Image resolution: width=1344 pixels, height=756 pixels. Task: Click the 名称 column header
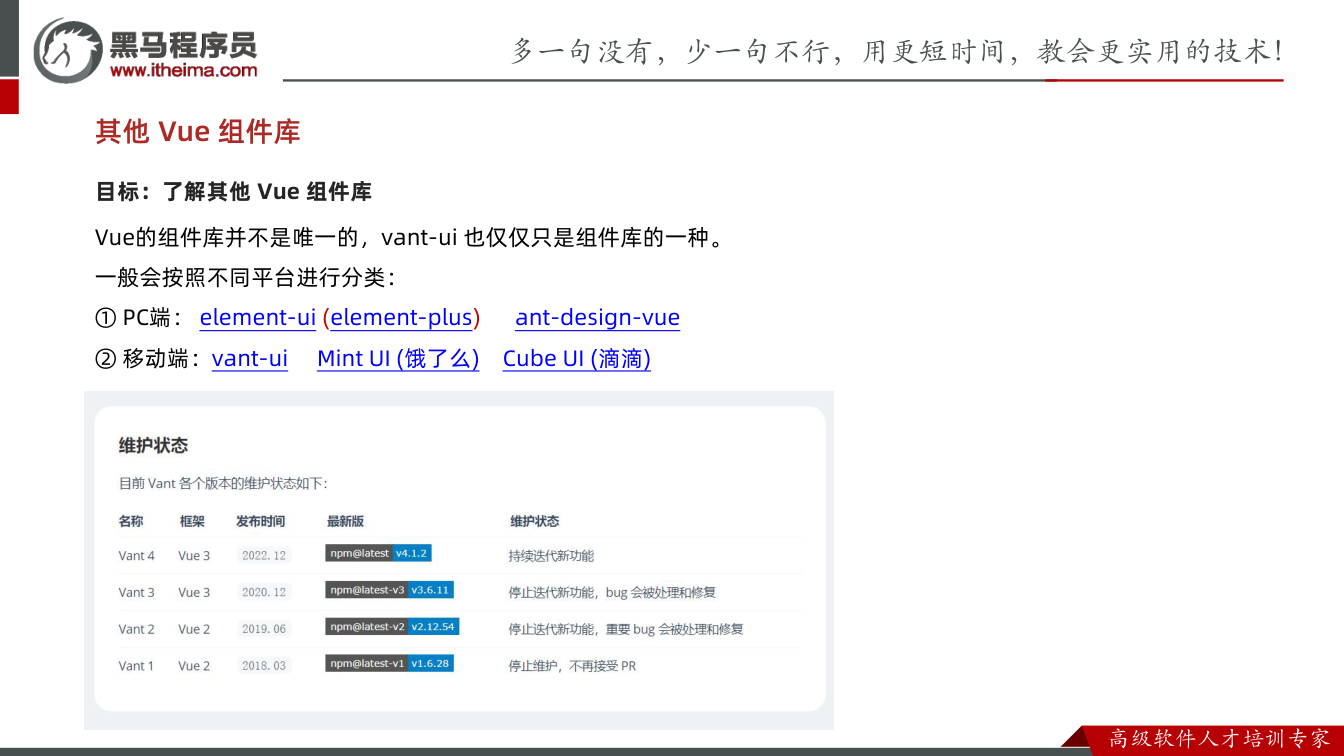click(x=131, y=522)
